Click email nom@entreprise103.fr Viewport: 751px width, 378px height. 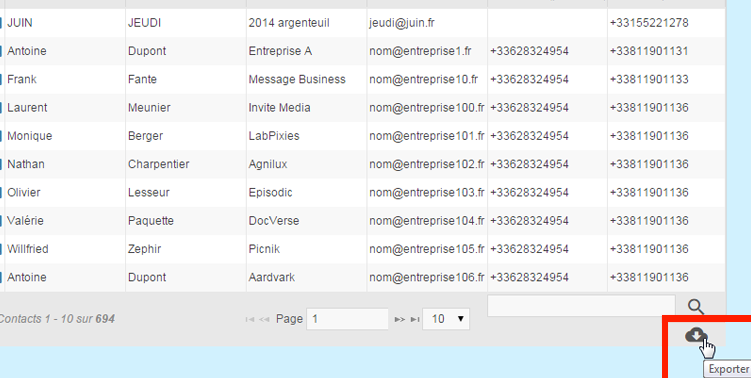pyautogui.click(x=427, y=192)
